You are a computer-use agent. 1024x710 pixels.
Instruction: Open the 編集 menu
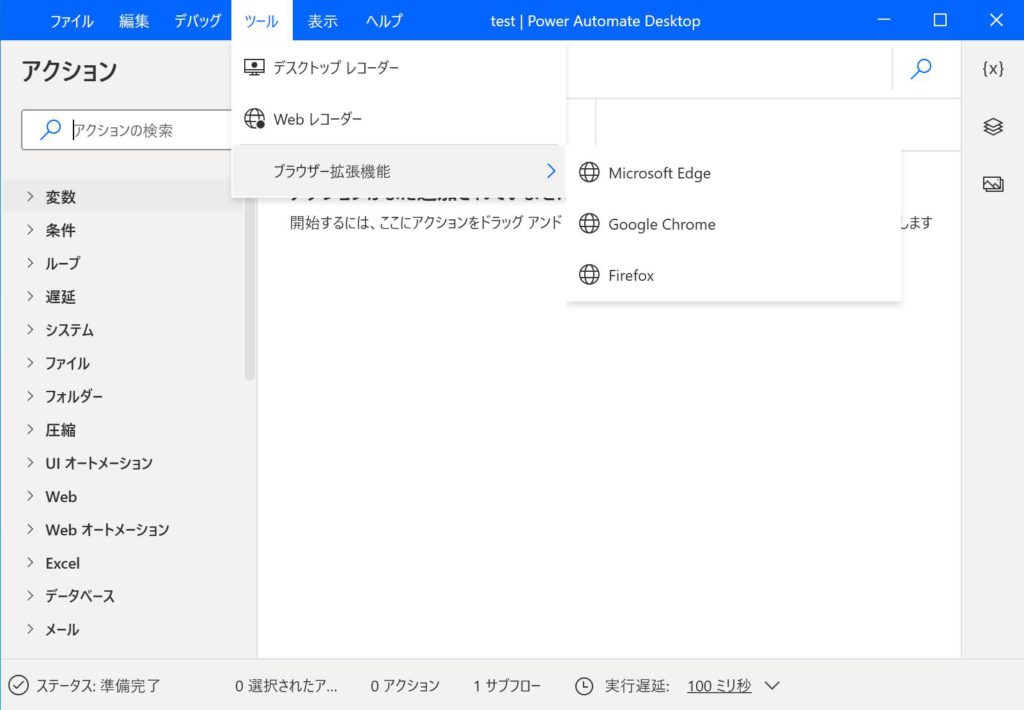pyautogui.click(x=134, y=21)
